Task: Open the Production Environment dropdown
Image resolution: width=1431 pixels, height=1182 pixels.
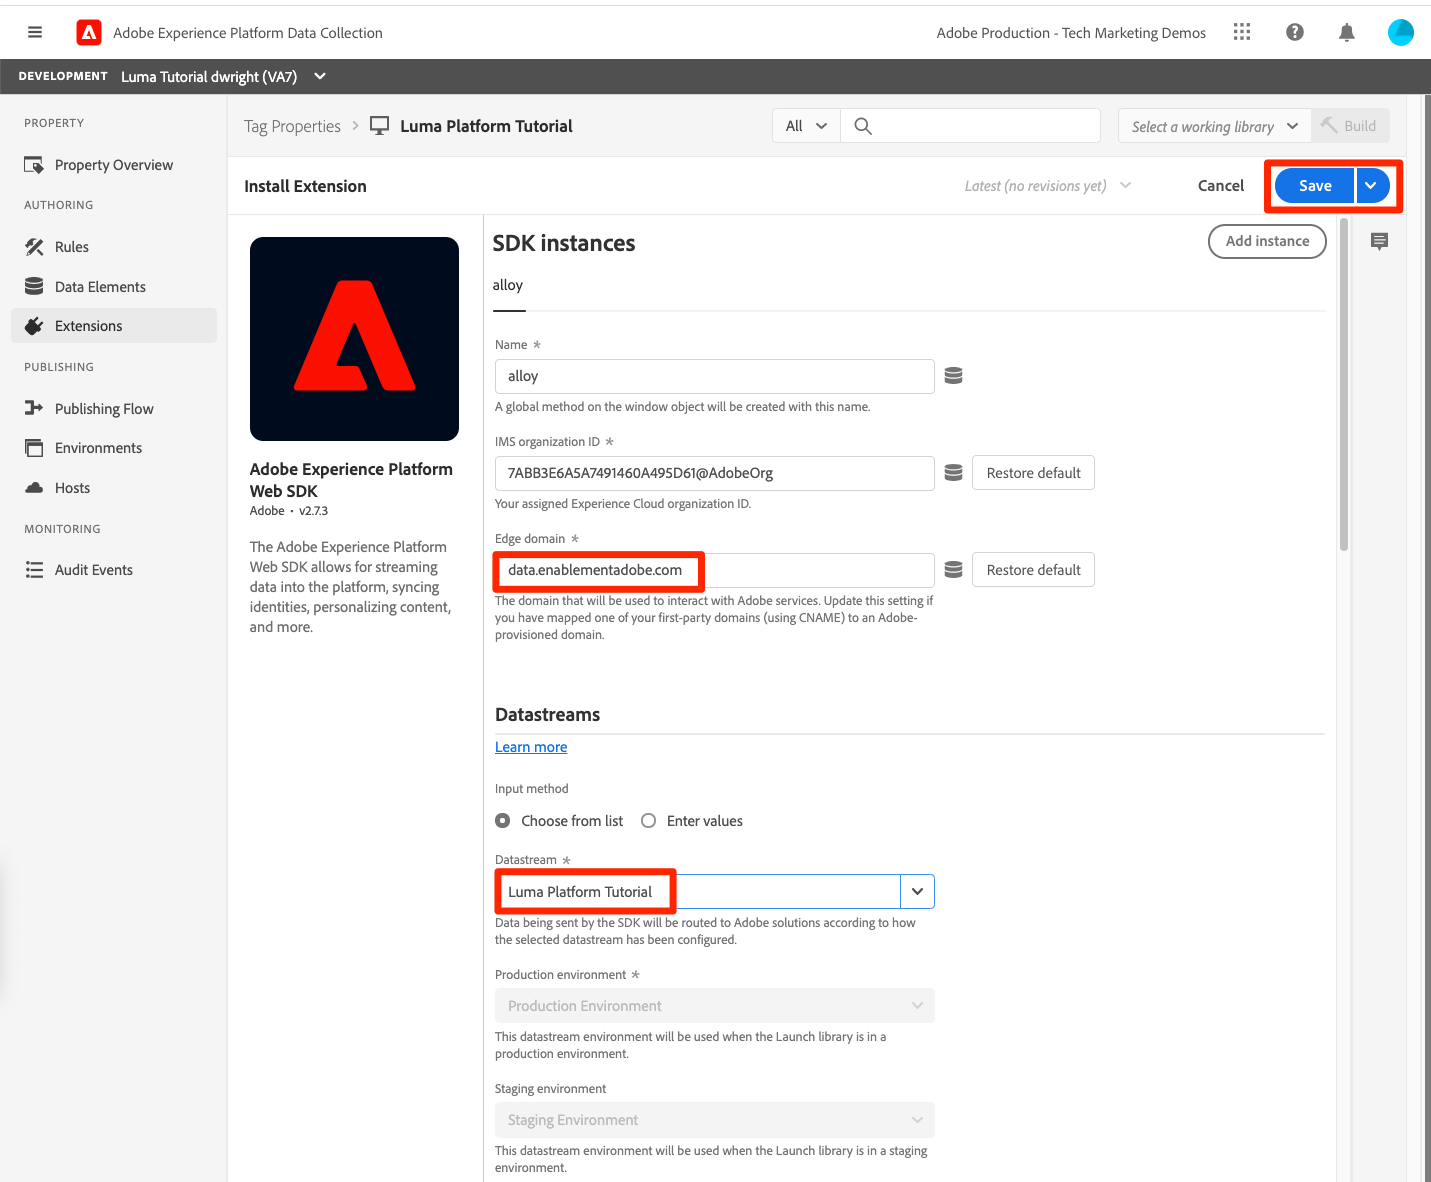Action: (x=715, y=1006)
